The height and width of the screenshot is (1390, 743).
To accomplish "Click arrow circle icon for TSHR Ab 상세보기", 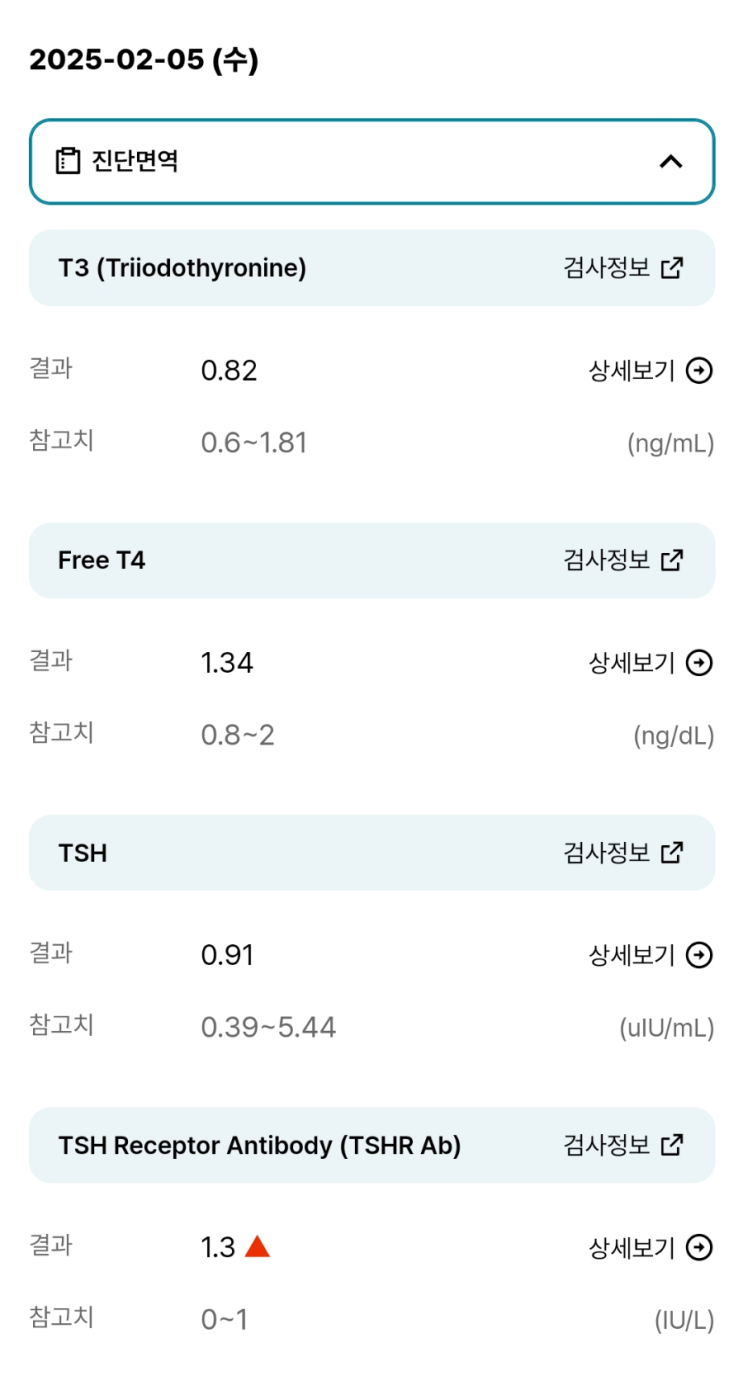I will coord(701,1248).
